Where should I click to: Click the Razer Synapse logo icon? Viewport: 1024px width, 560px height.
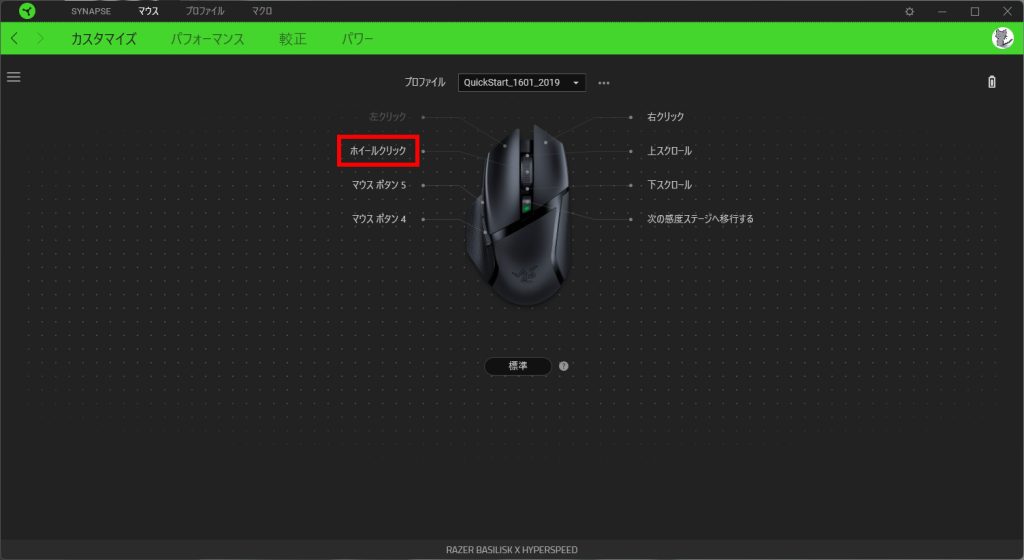coord(27,11)
